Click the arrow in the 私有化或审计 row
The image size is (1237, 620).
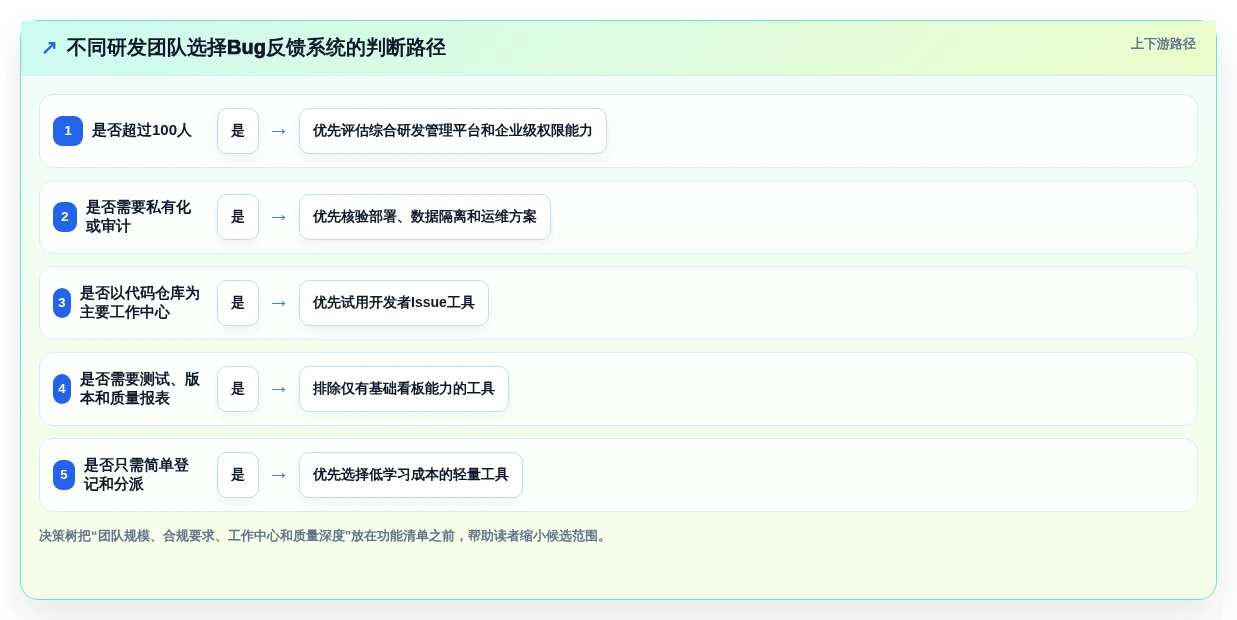pyautogui.click(x=279, y=217)
